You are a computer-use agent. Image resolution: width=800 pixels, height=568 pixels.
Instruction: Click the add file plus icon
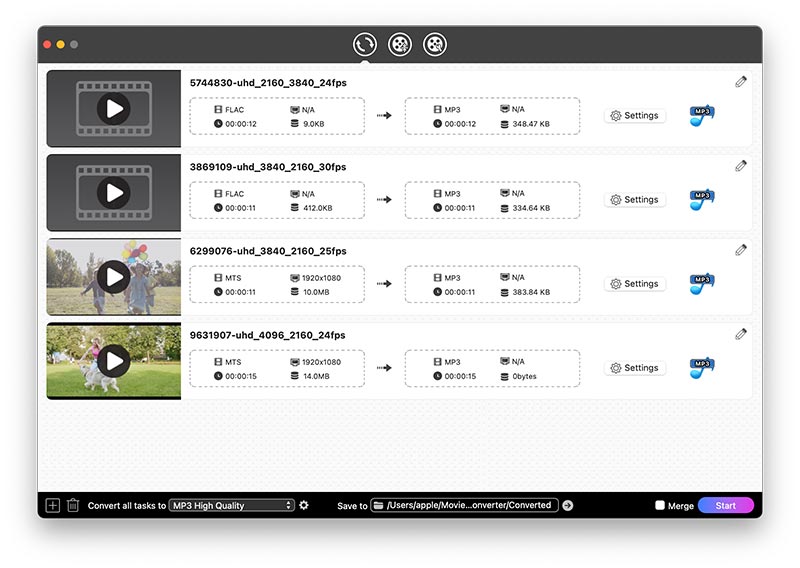pyautogui.click(x=53, y=505)
